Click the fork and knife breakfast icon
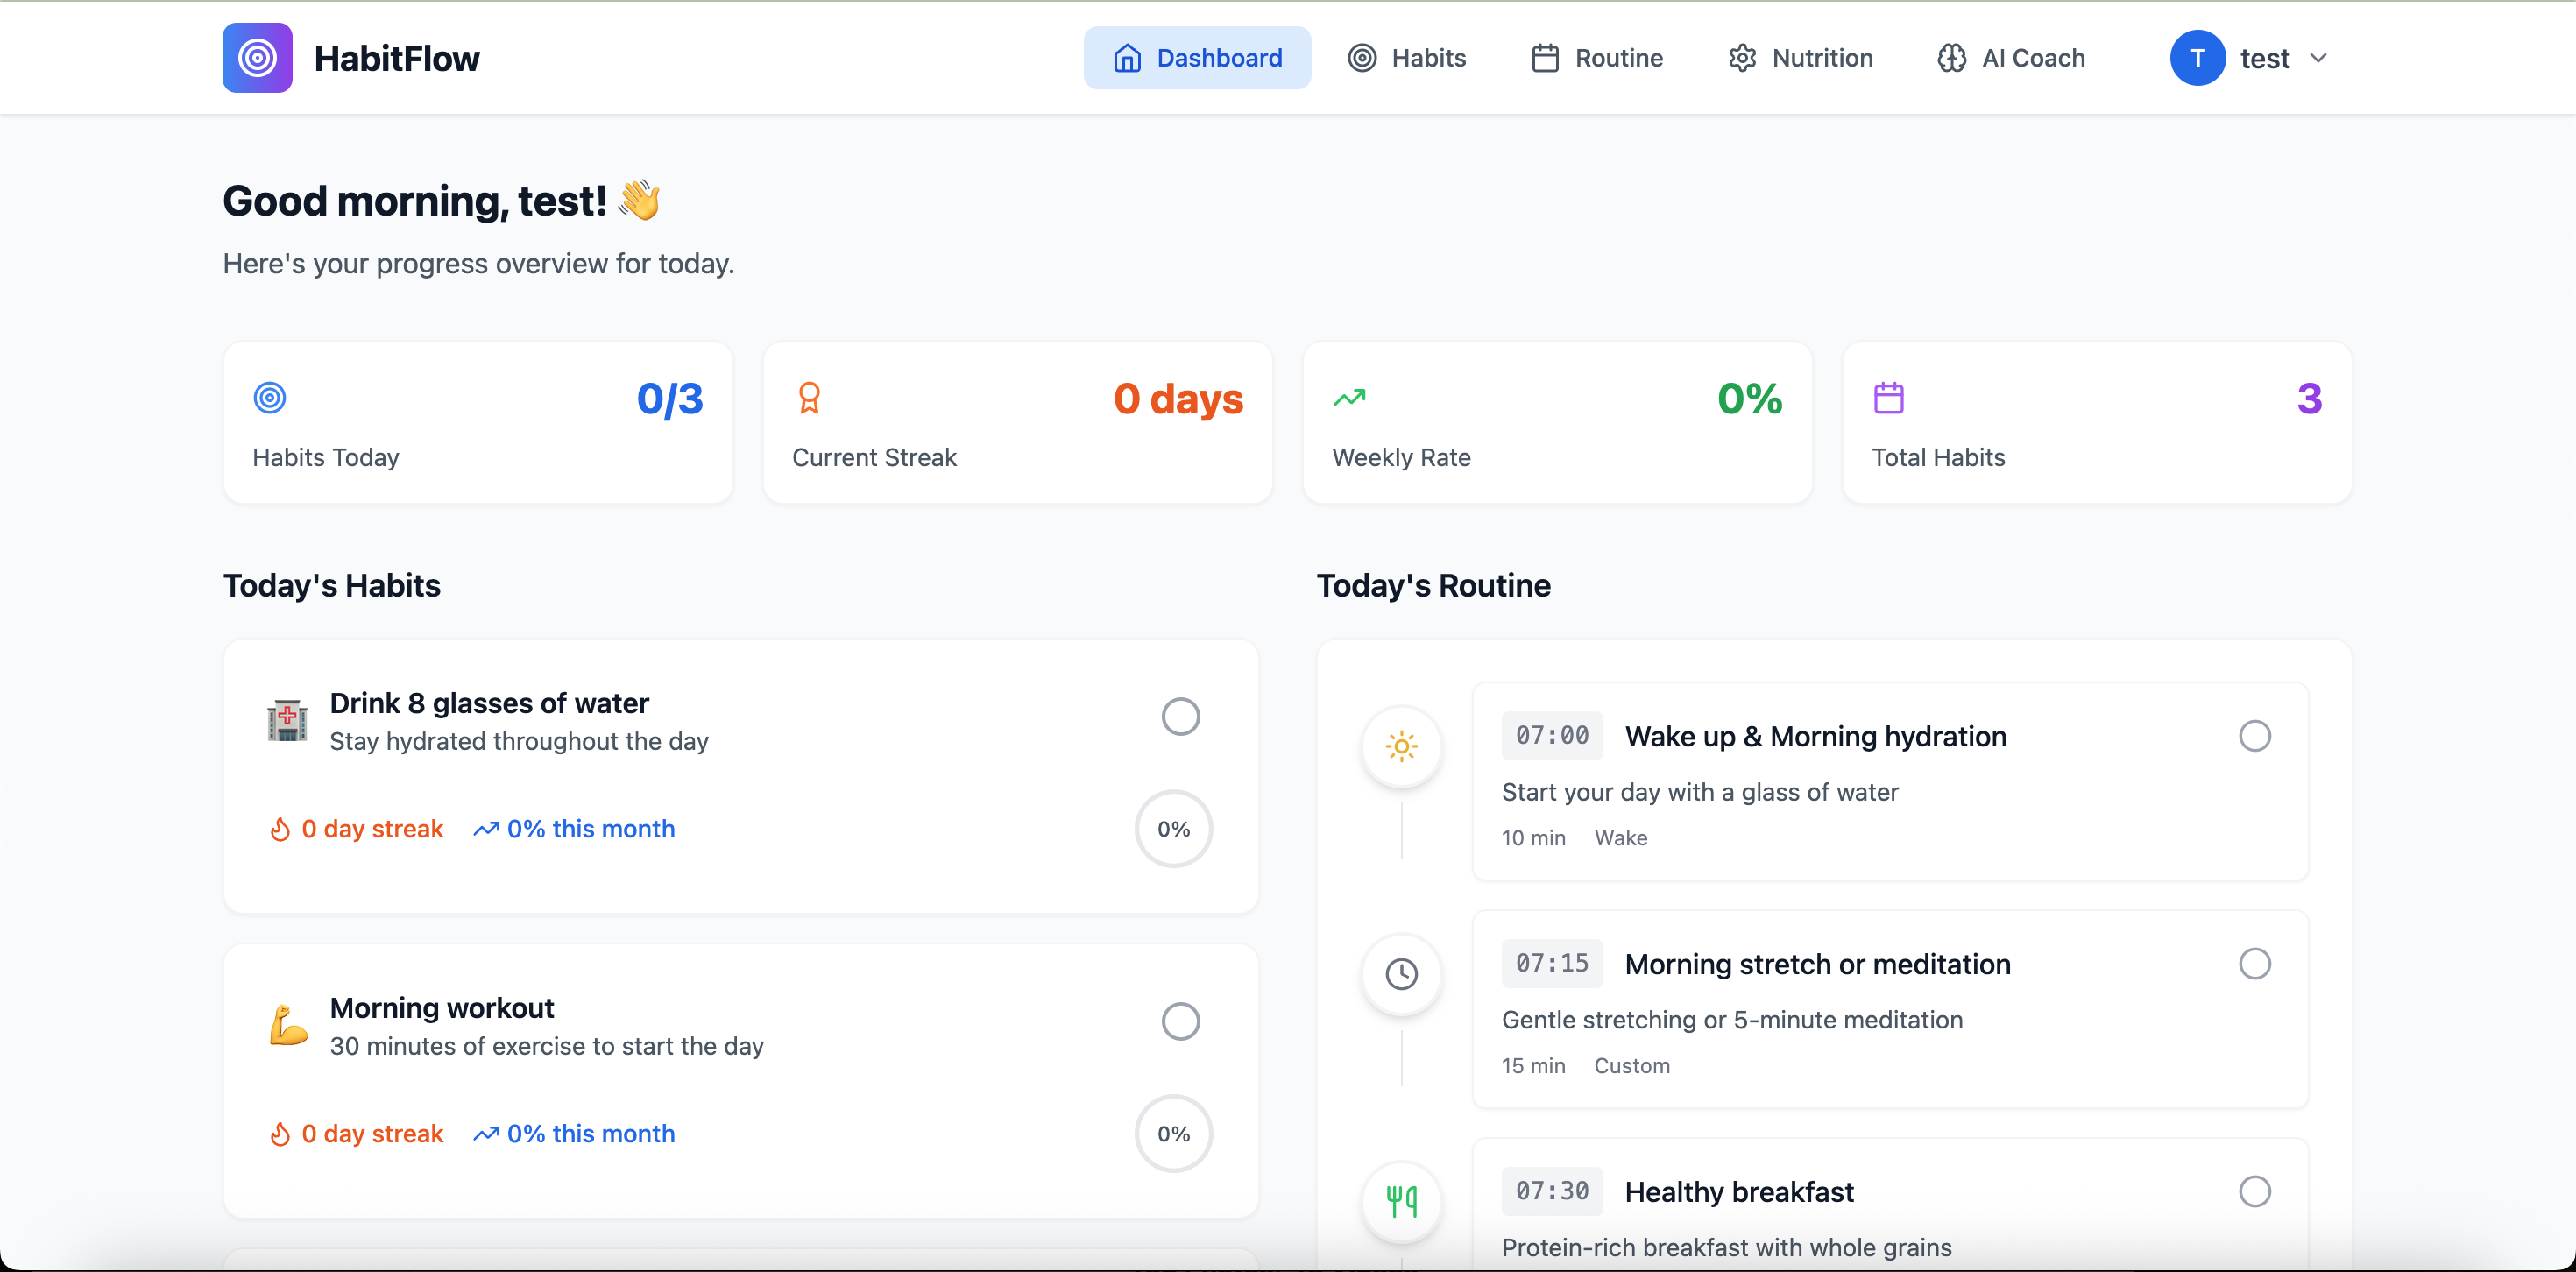Screen dimensions: 2576x1272 (x=1401, y=1200)
